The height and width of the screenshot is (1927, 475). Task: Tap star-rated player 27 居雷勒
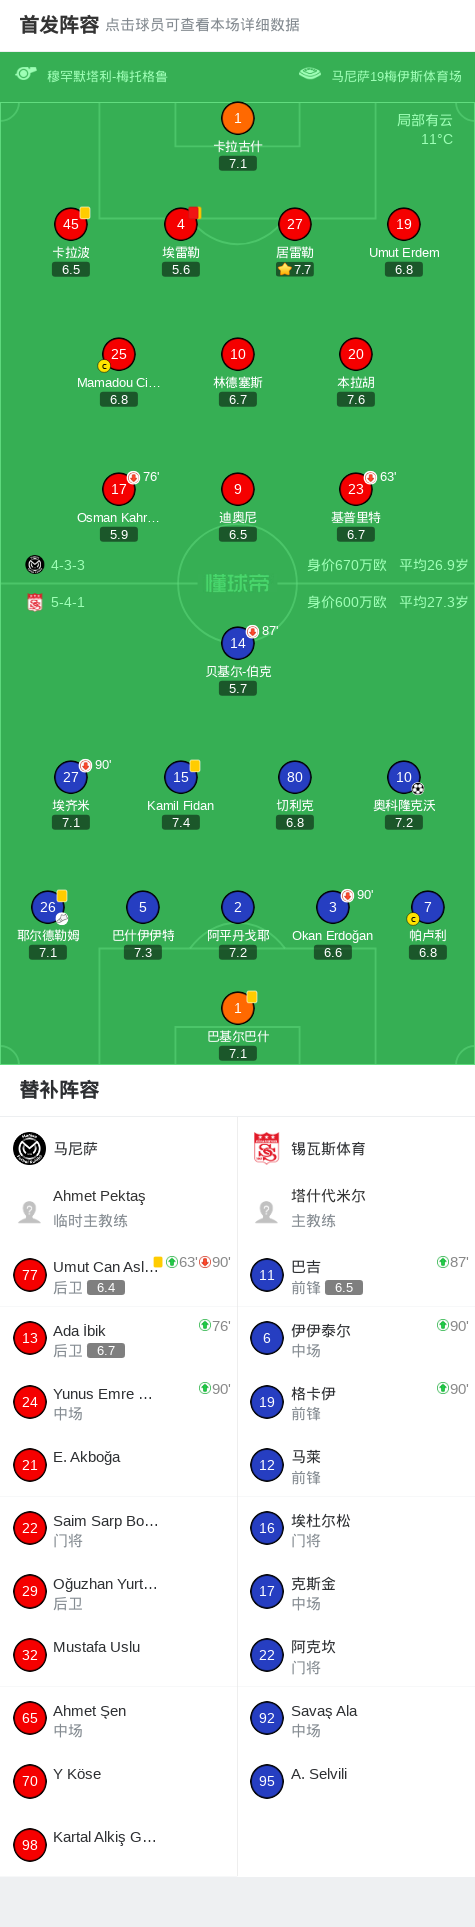click(x=295, y=224)
